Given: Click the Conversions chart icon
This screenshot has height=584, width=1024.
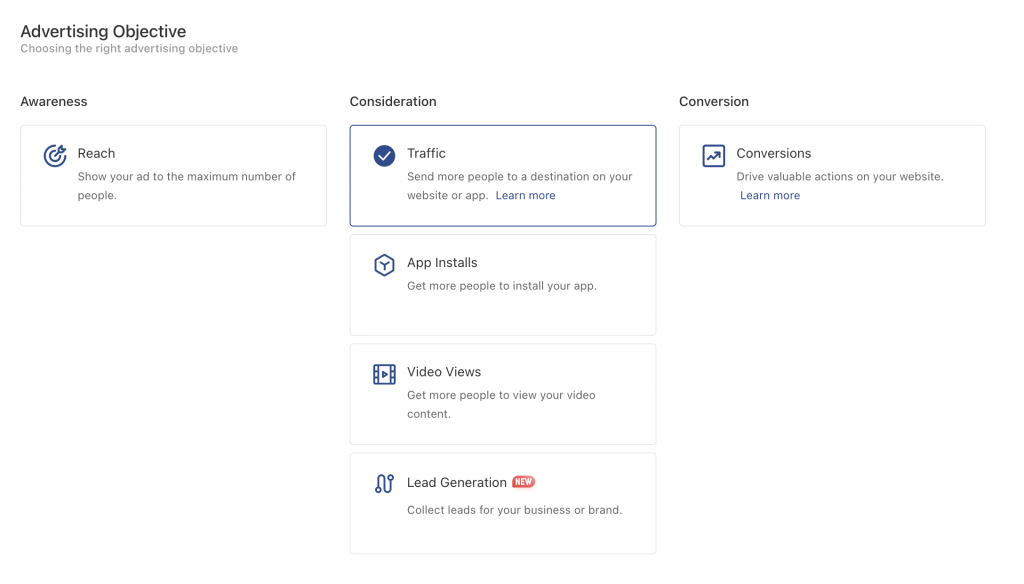Looking at the screenshot, I should coord(713,155).
